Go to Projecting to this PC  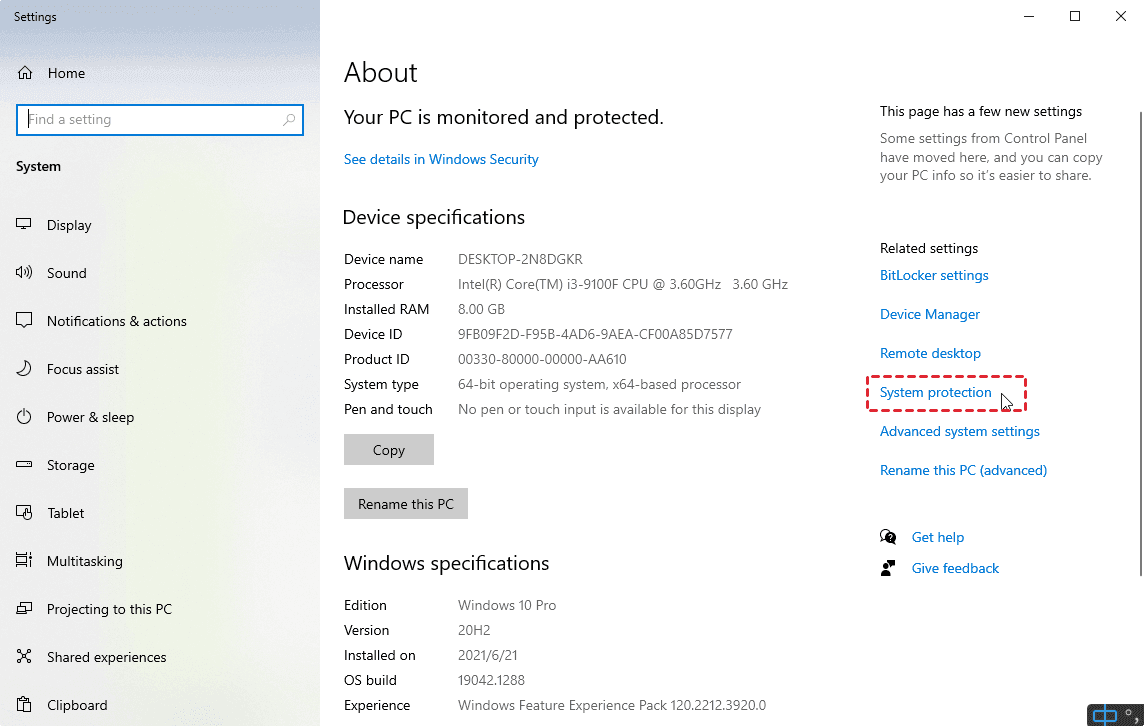point(109,609)
